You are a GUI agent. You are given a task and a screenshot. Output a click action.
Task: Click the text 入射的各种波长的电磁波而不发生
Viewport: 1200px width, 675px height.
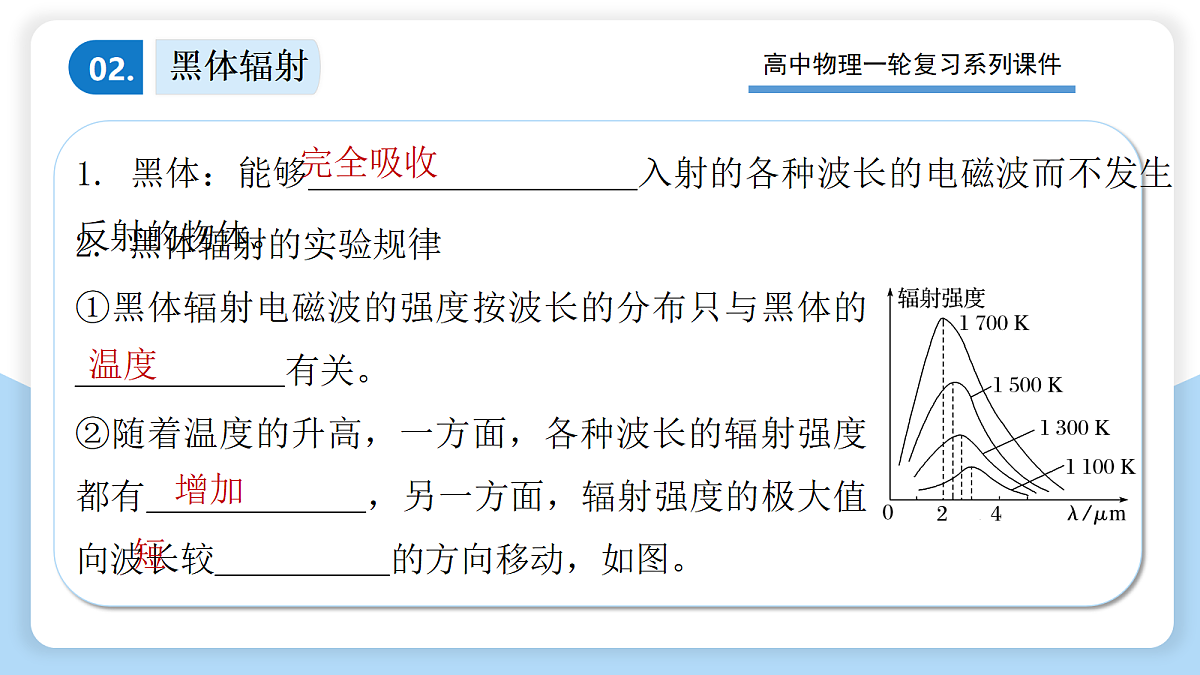[x=905, y=174]
